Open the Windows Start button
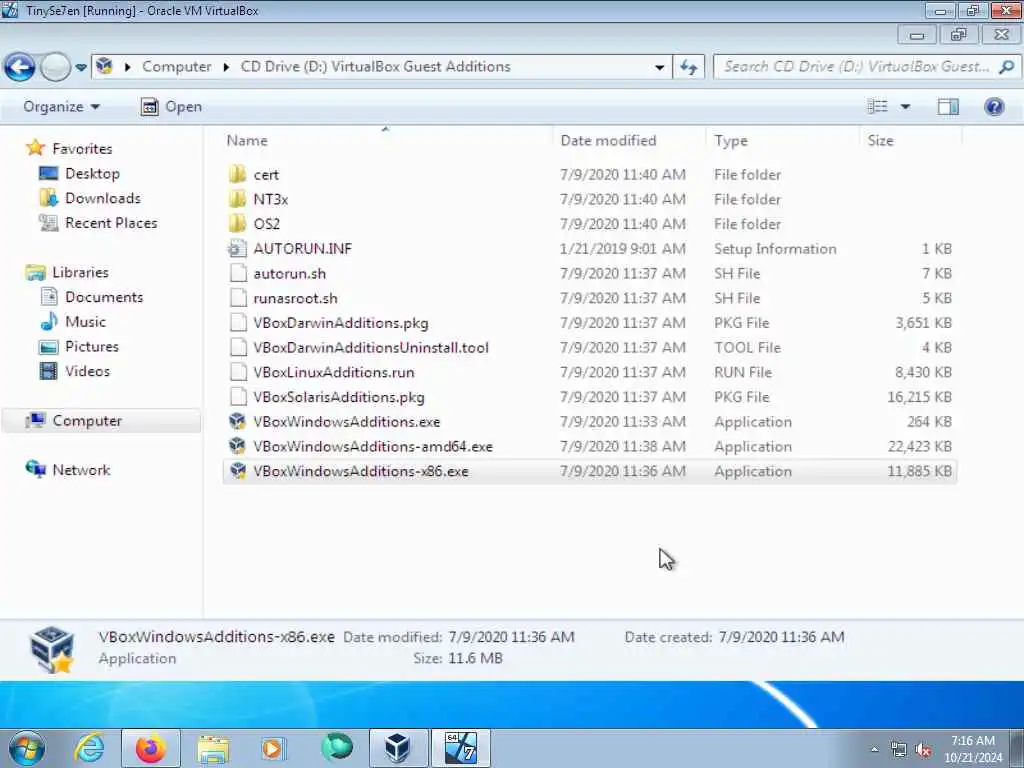 [27, 748]
